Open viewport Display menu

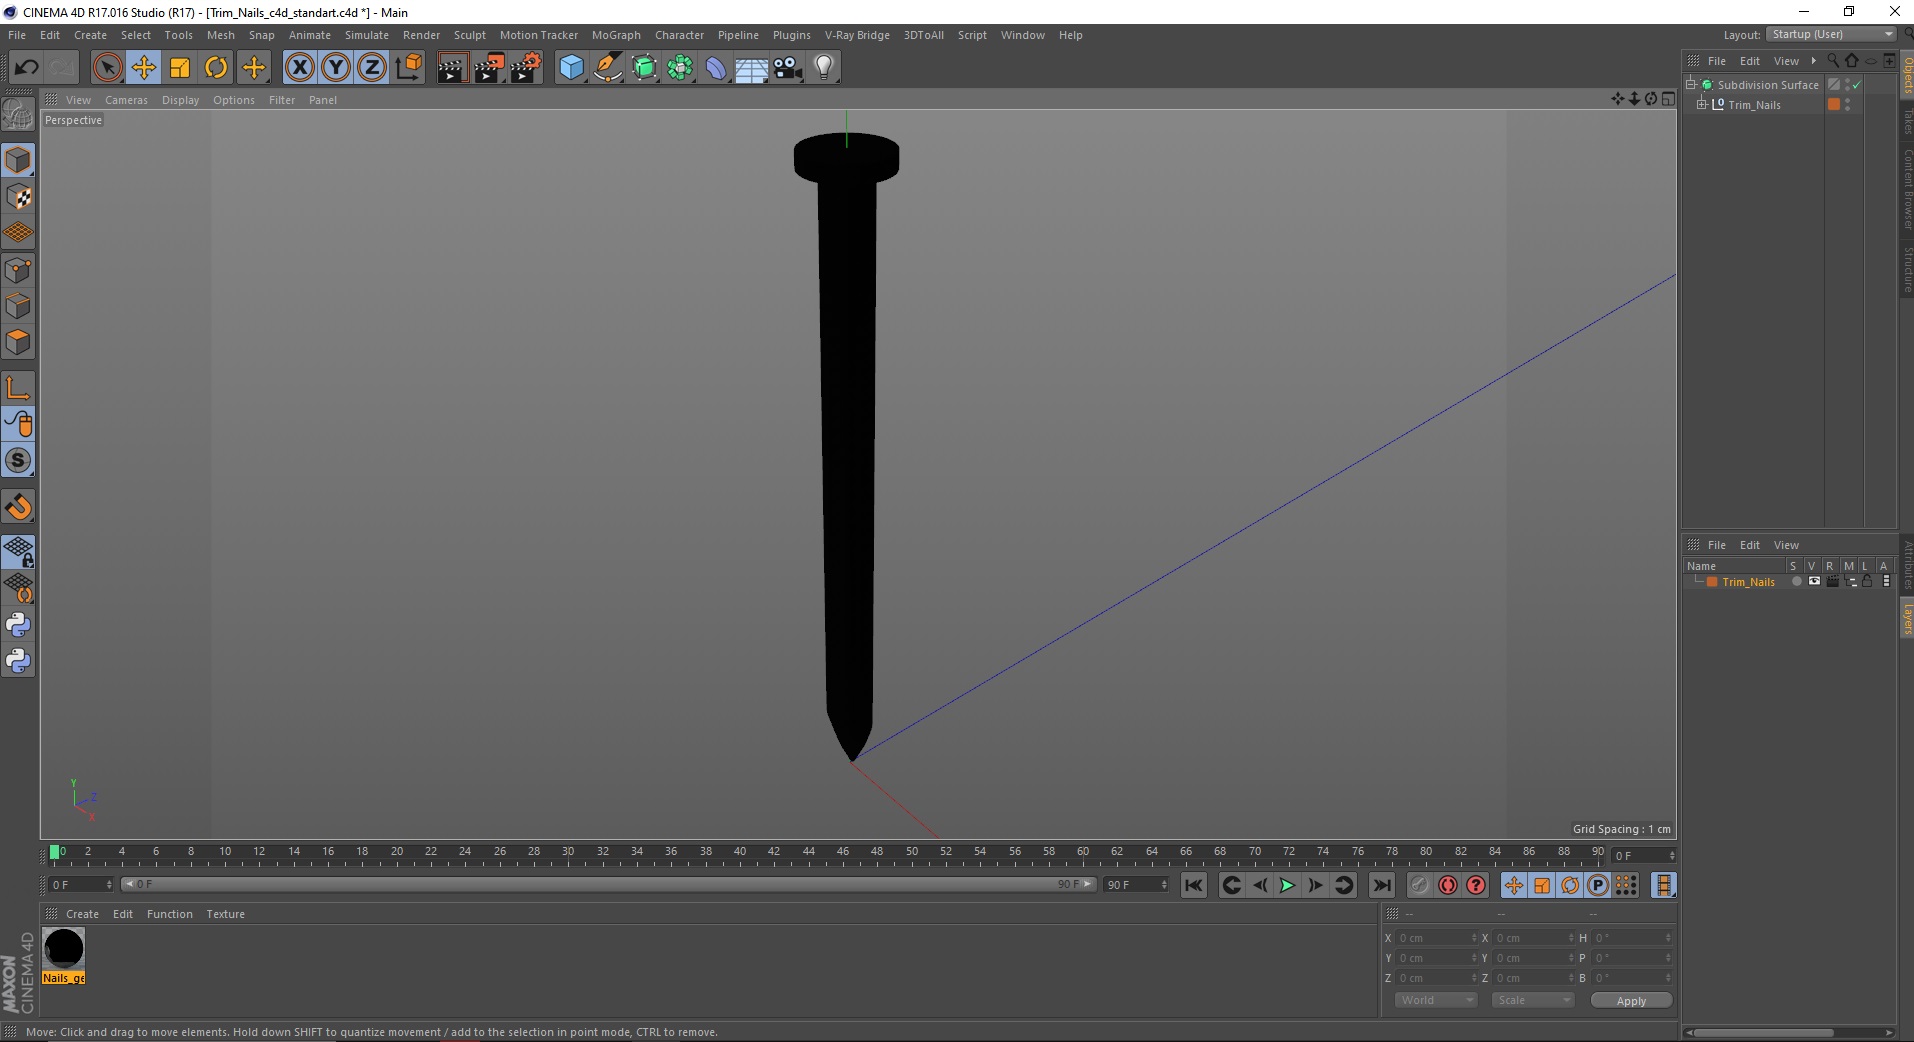180,100
